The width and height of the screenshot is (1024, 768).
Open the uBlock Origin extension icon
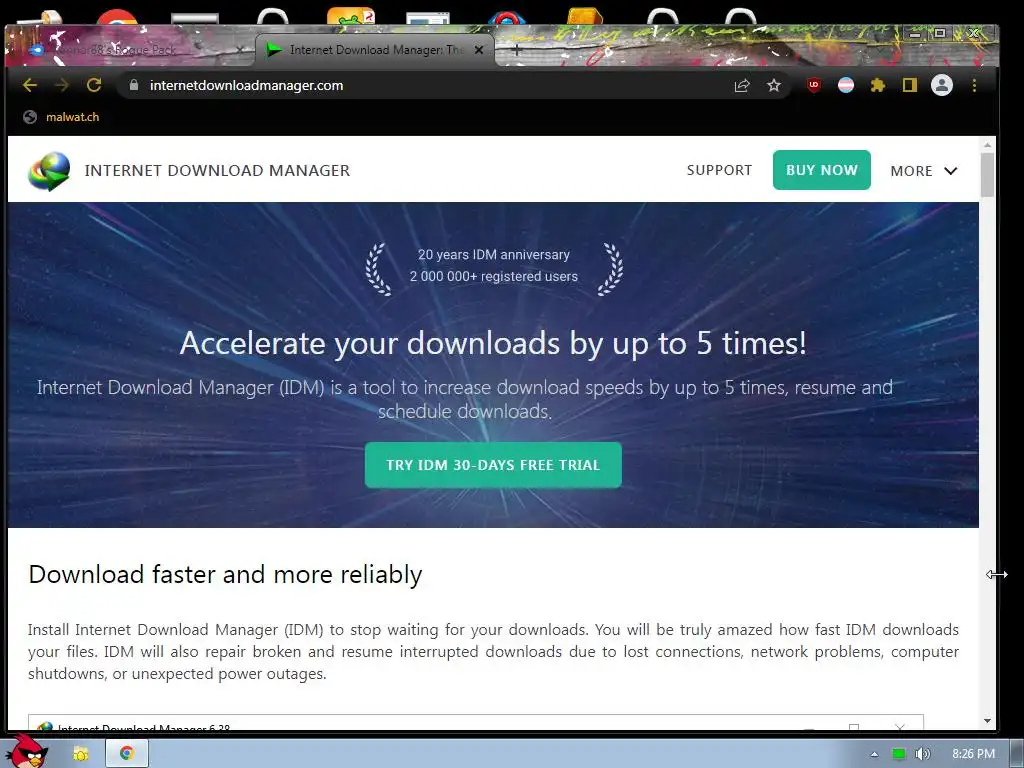pyautogui.click(x=814, y=85)
